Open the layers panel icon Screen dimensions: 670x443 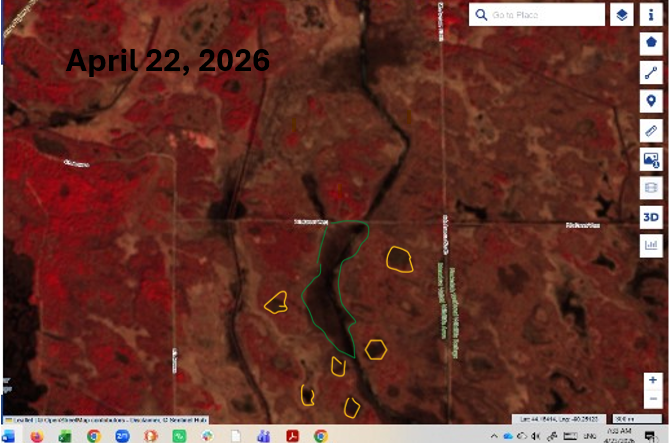point(622,15)
